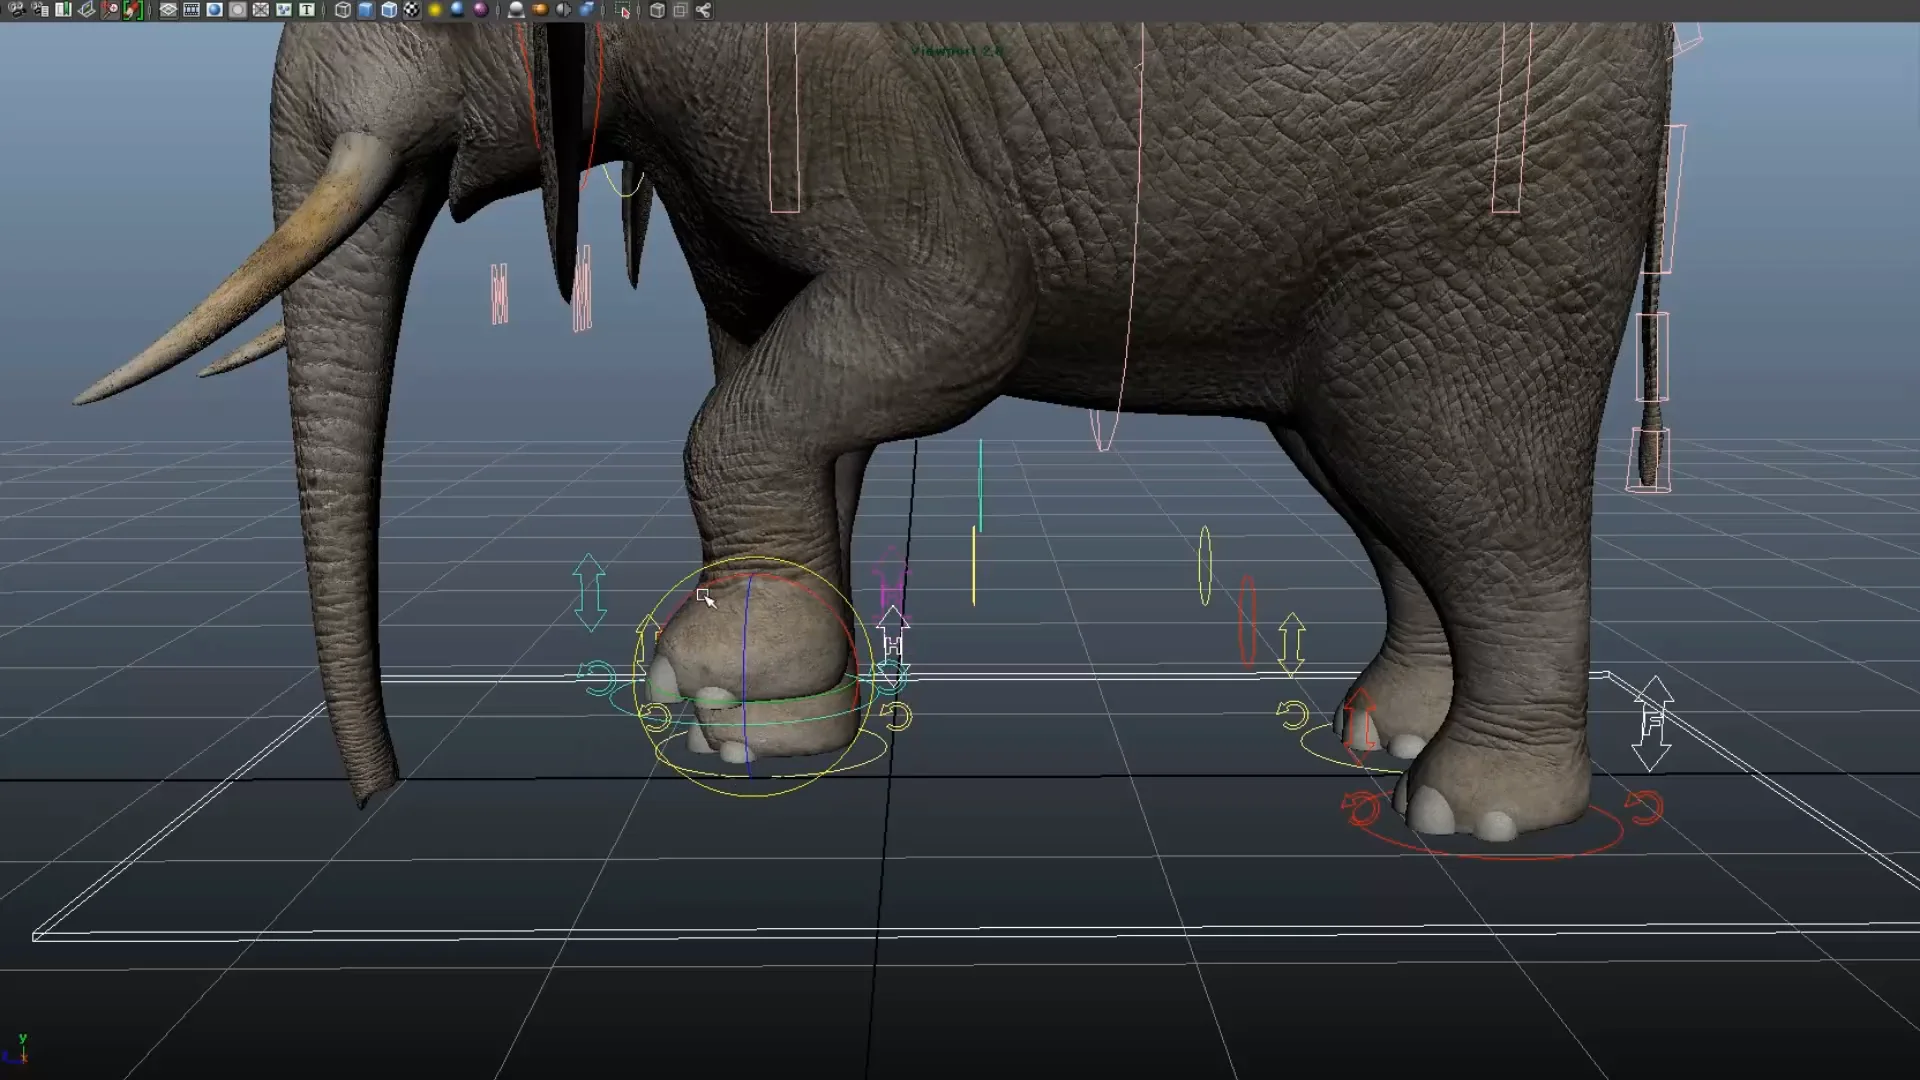Toggle Motion Blur orange icon
The width and height of the screenshot is (1920, 1080).
pyautogui.click(x=539, y=10)
